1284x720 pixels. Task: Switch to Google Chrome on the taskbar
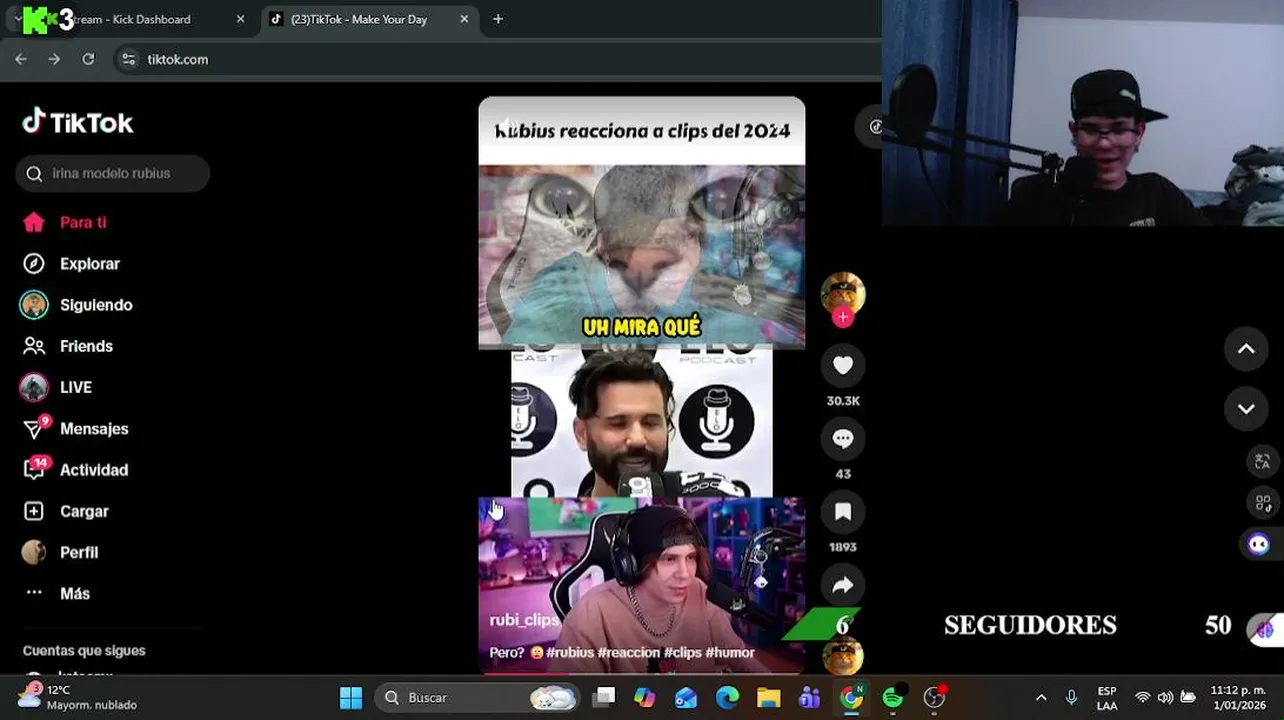[851, 697]
